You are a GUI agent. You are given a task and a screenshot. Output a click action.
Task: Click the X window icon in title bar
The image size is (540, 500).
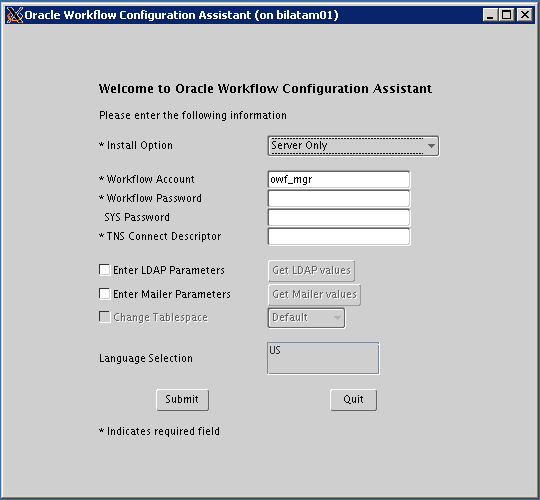15,15
